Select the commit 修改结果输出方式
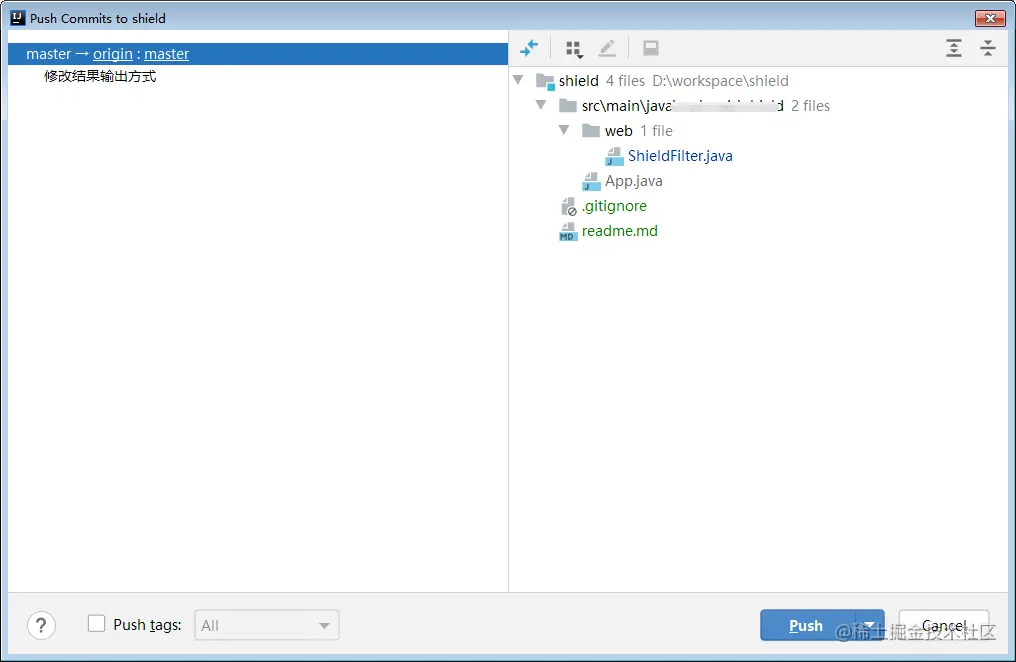Image resolution: width=1016 pixels, height=662 pixels. click(x=100, y=76)
